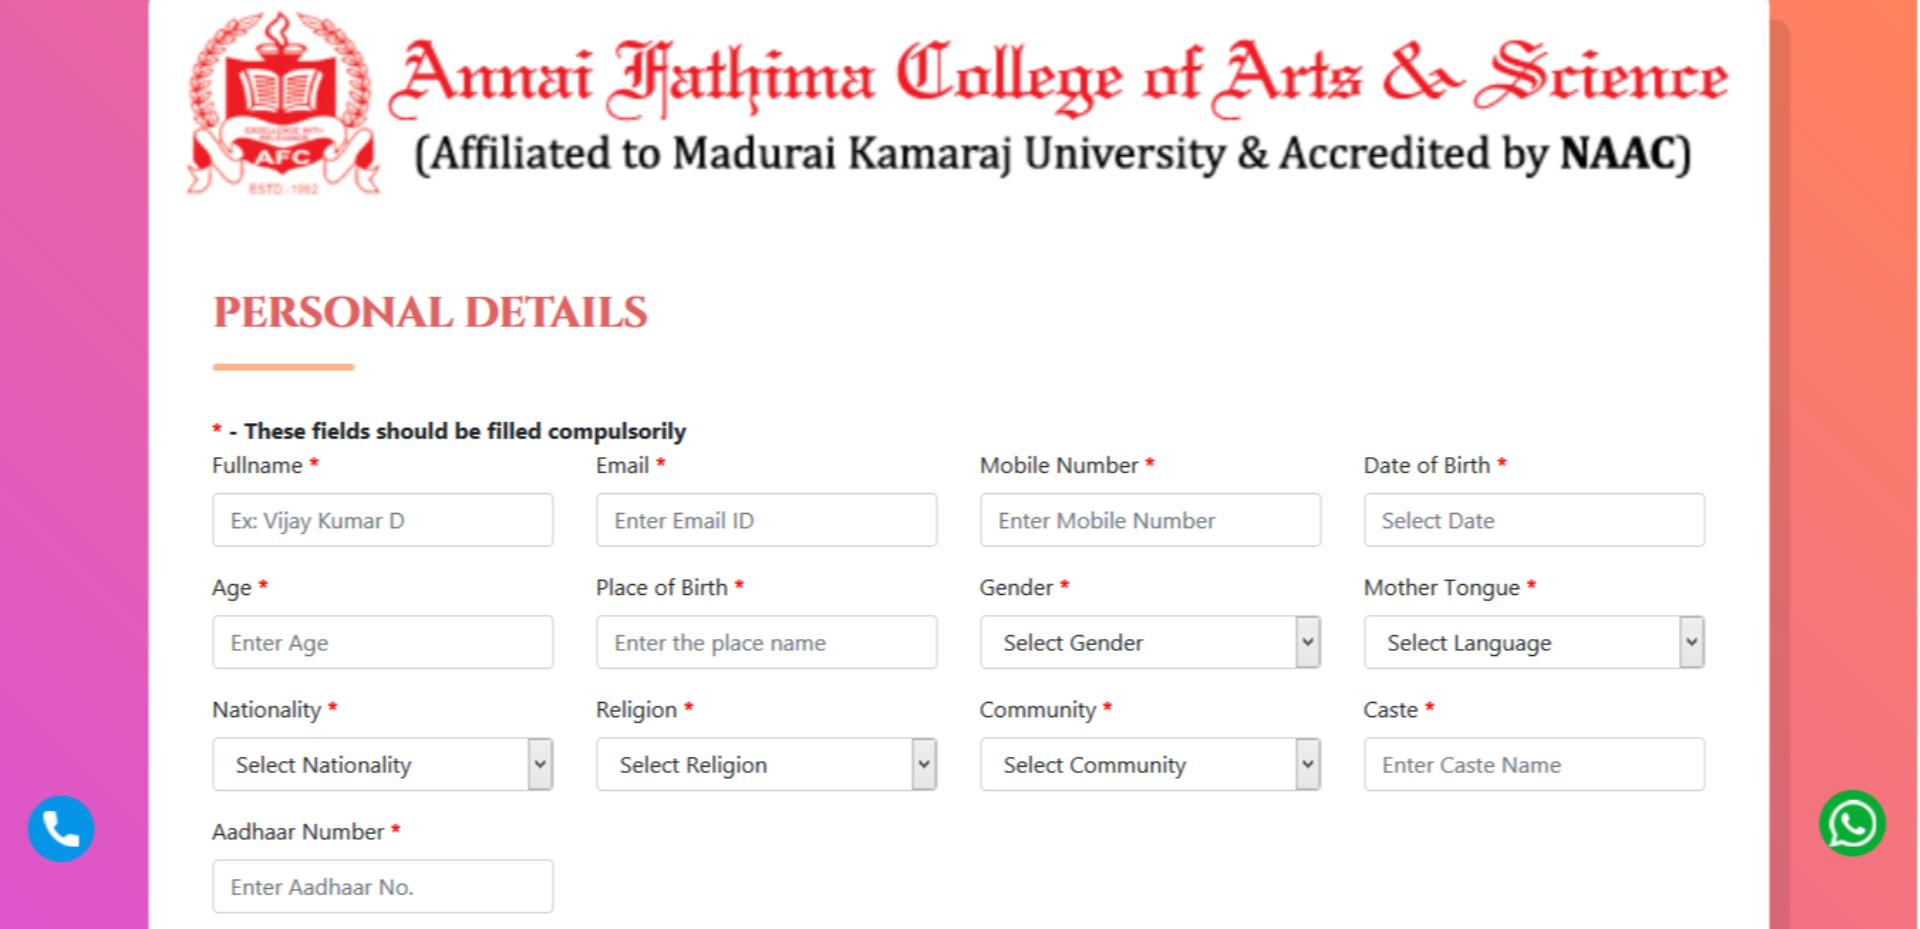Screen dimensions: 1920x929
Task: Open the Select Community dropdown
Action: (x=1150, y=764)
